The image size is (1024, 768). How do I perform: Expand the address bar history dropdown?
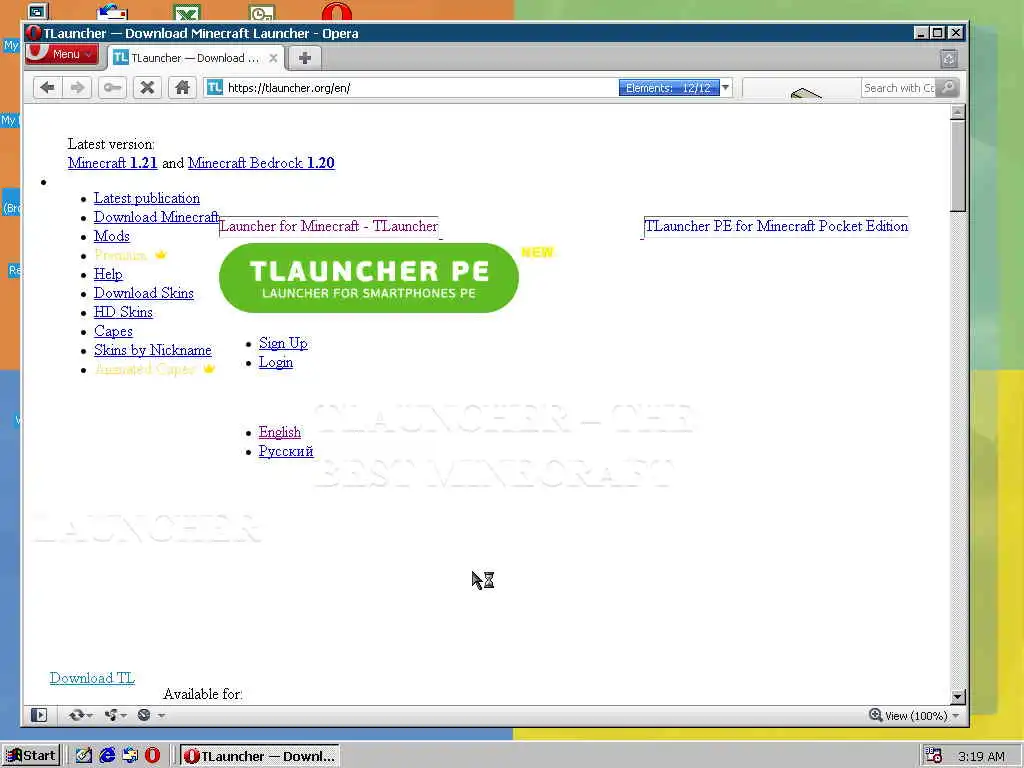click(x=726, y=88)
